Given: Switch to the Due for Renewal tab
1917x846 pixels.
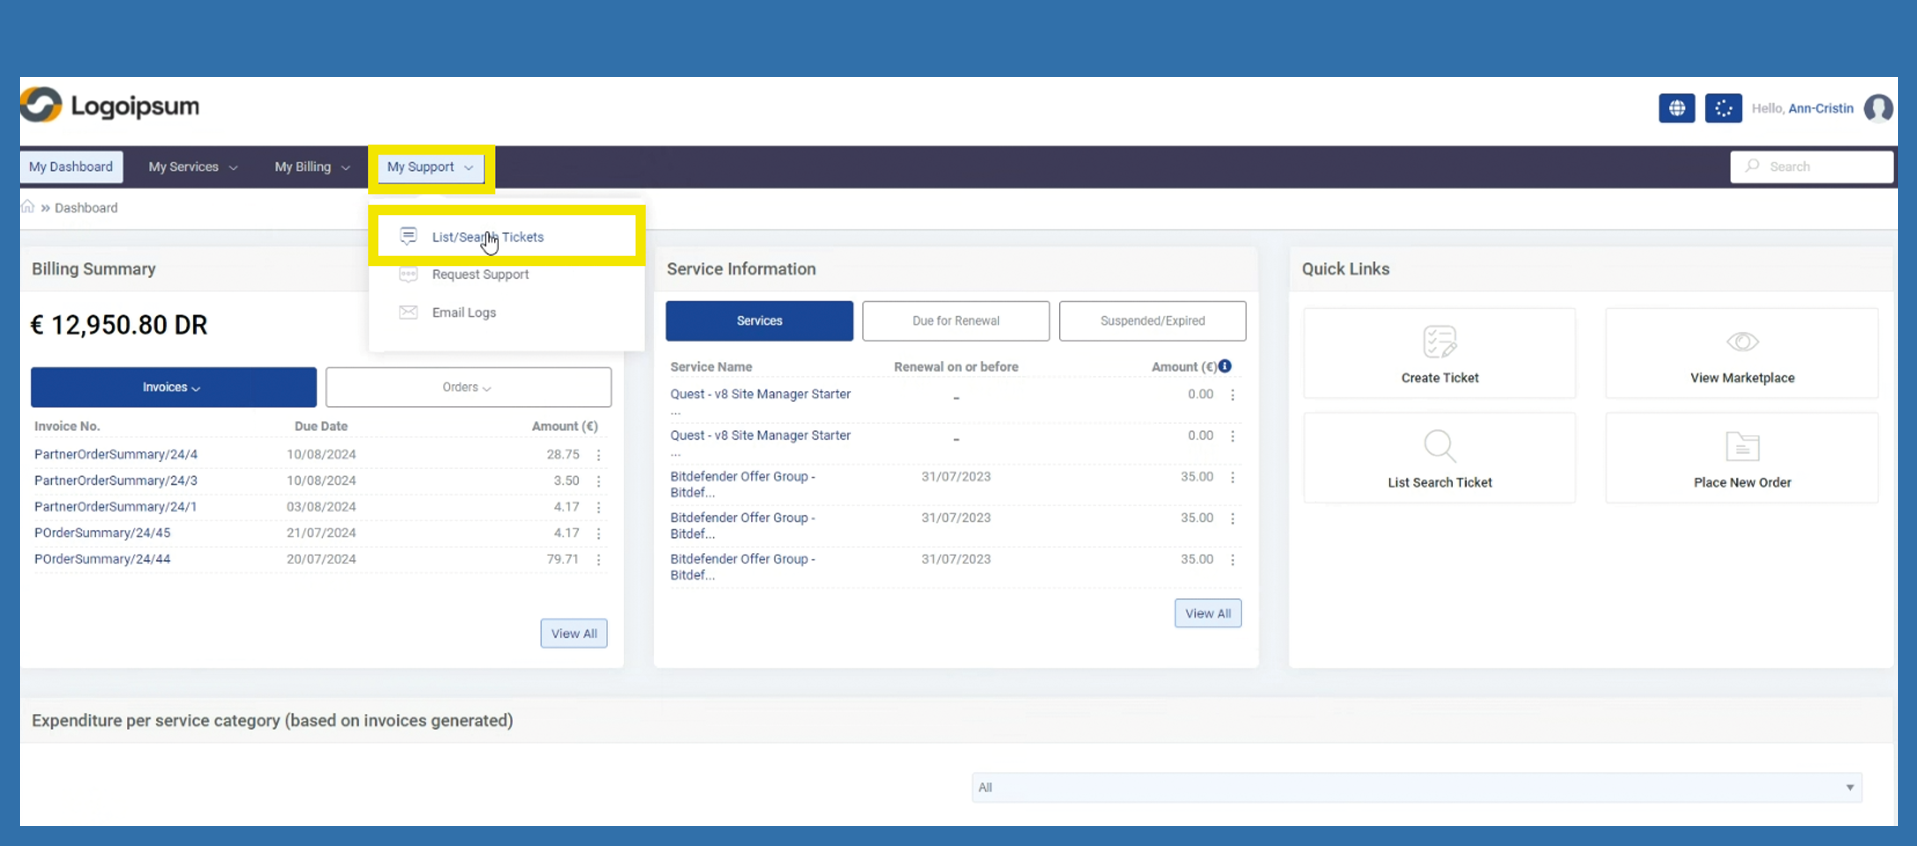Looking at the screenshot, I should tap(955, 321).
